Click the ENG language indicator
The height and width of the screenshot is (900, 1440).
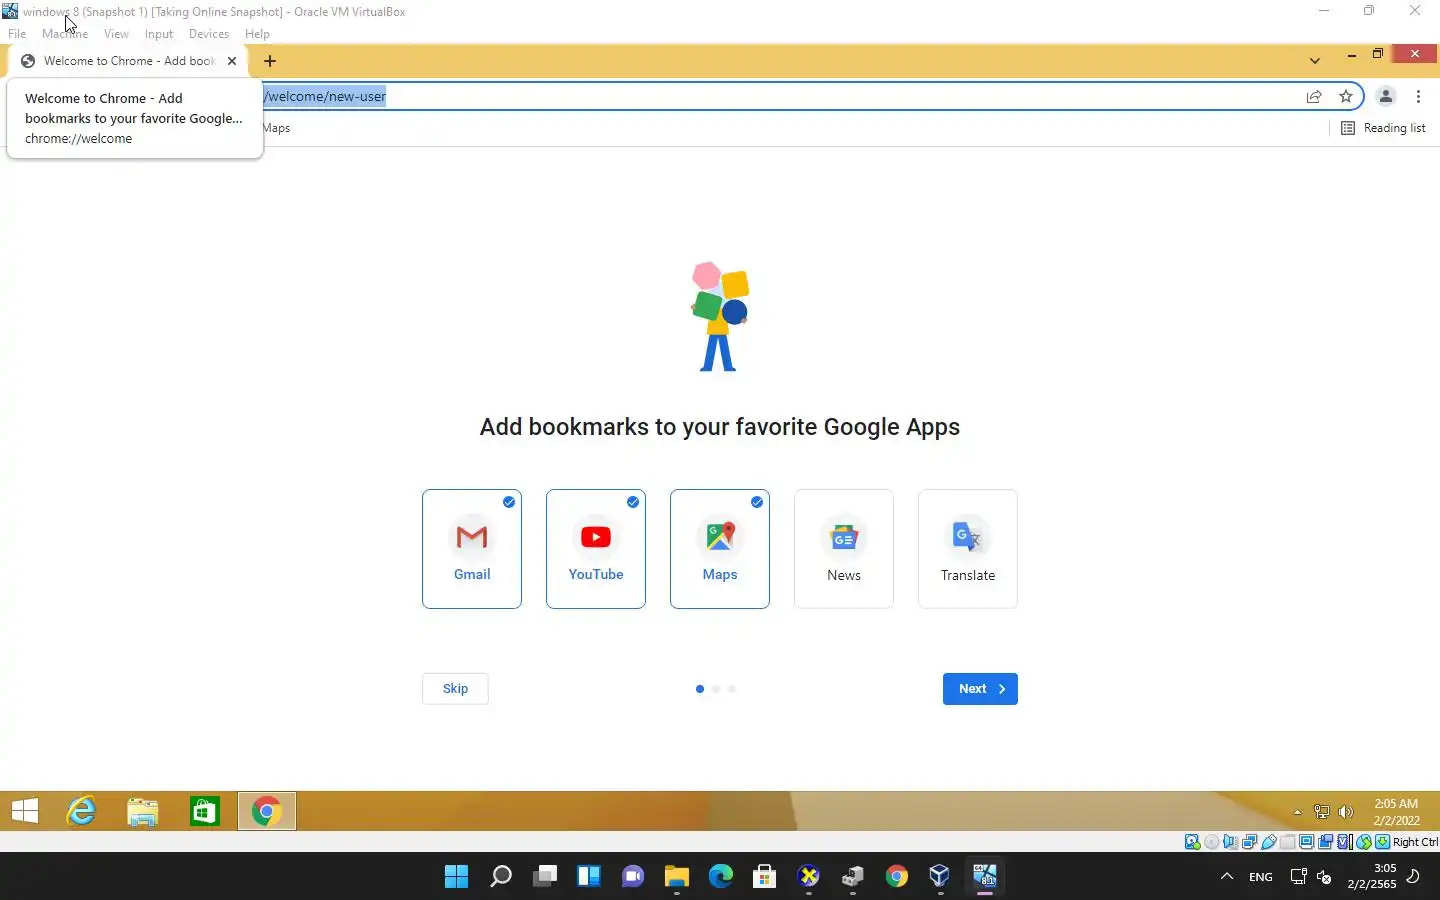[1261, 877]
